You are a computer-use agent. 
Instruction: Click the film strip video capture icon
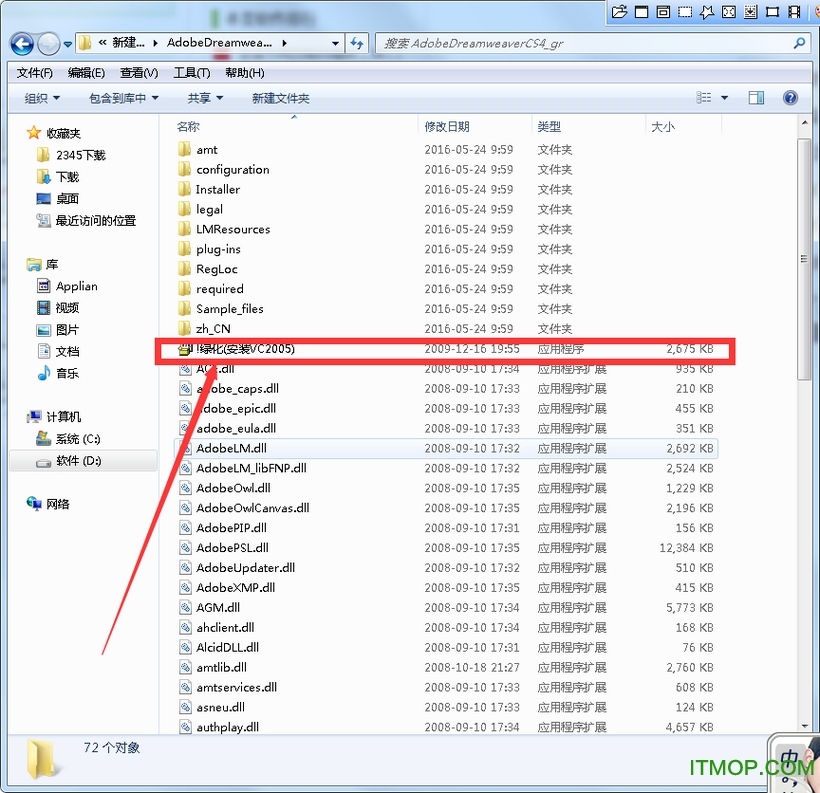pos(794,12)
